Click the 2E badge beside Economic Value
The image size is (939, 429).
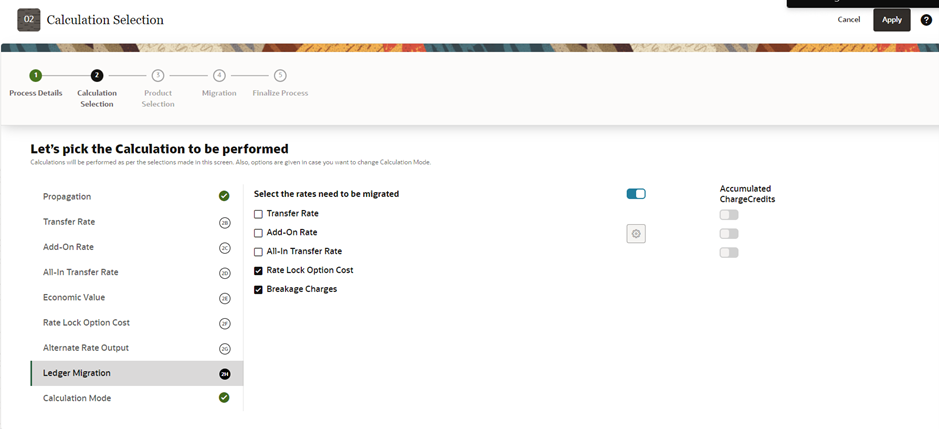point(225,298)
